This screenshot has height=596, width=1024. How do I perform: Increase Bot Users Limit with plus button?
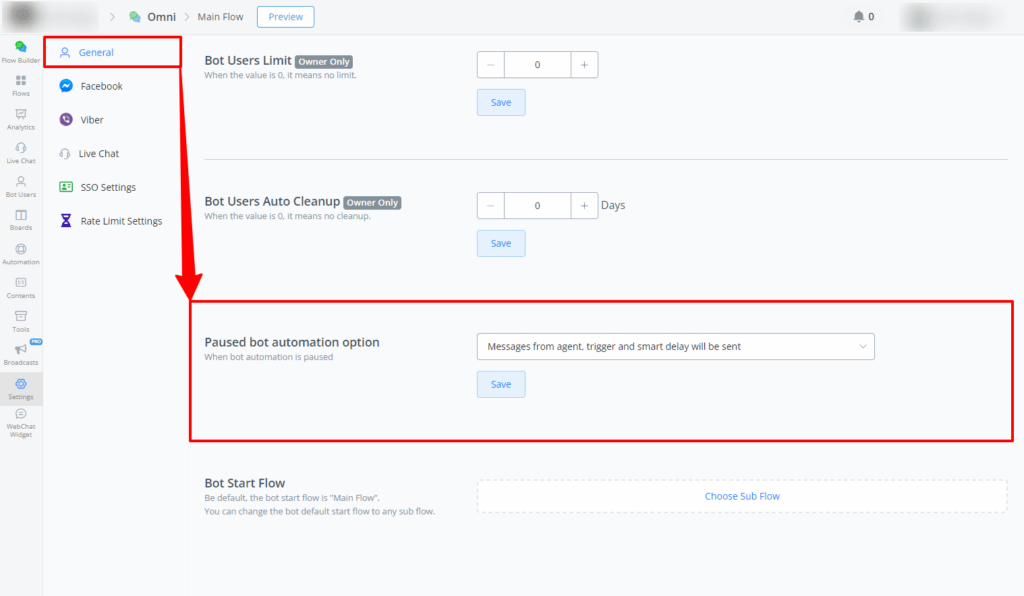pos(584,65)
